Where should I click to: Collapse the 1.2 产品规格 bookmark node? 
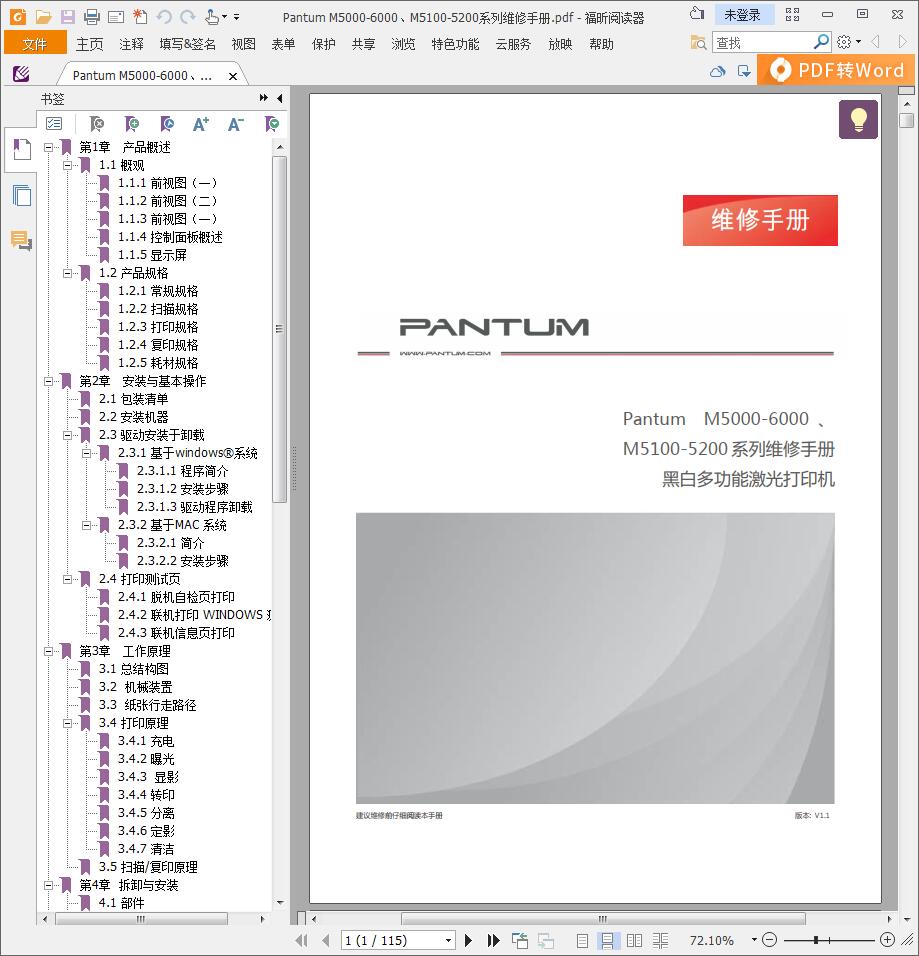pyautogui.click(x=67, y=273)
